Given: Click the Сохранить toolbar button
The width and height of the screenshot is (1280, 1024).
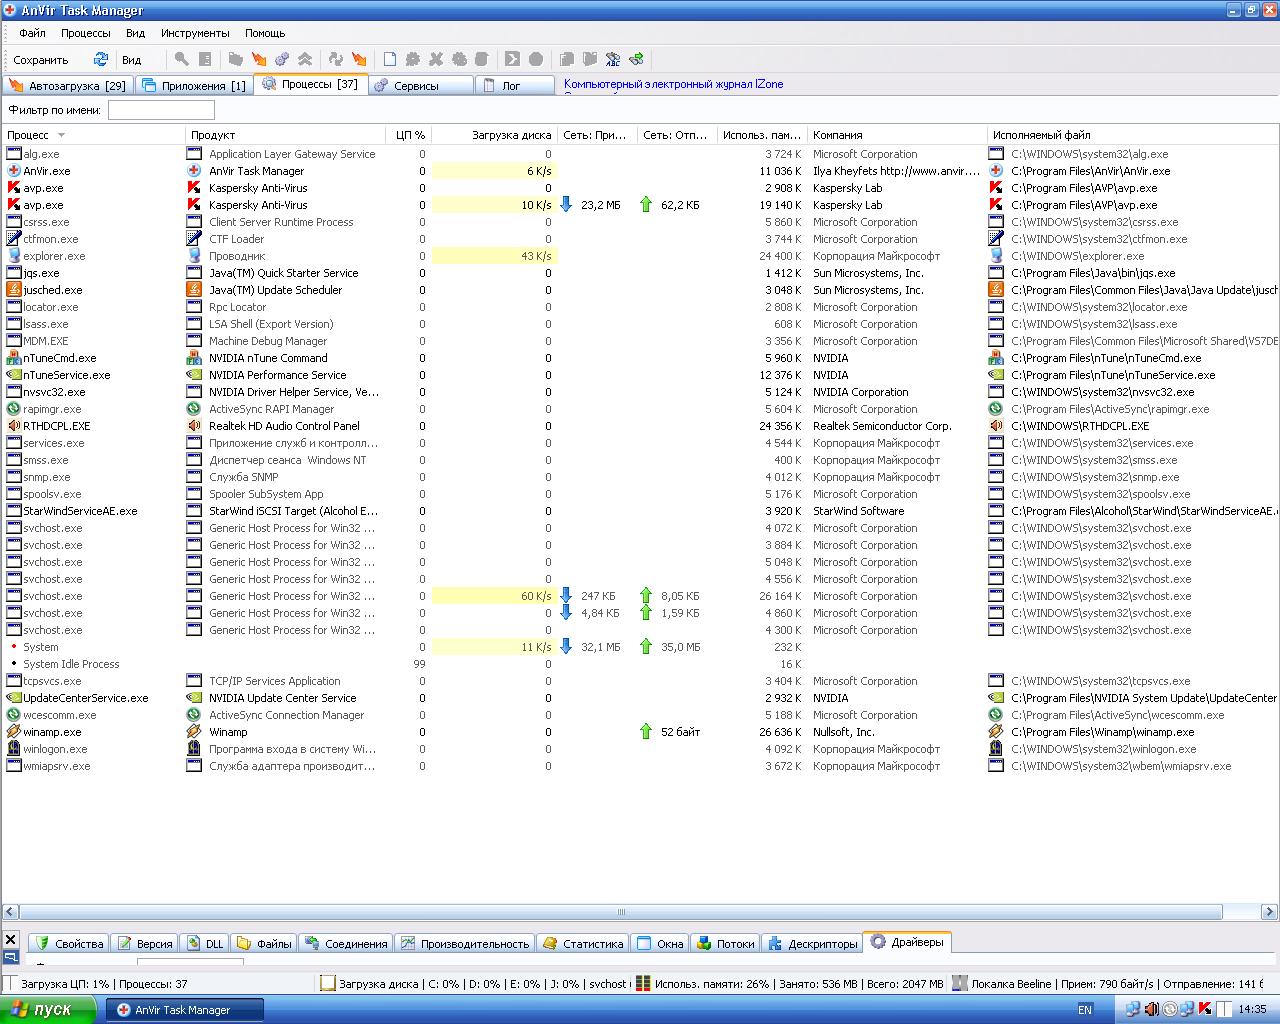Looking at the screenshot, I should point(41,60).
